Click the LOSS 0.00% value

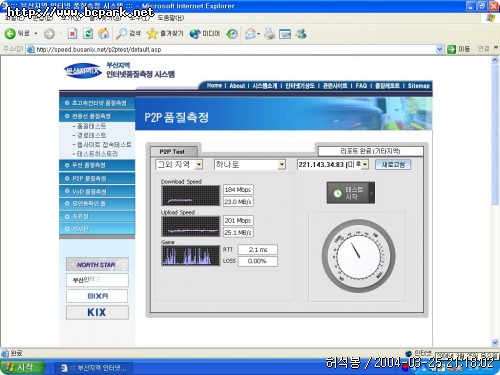pos(258,261)
